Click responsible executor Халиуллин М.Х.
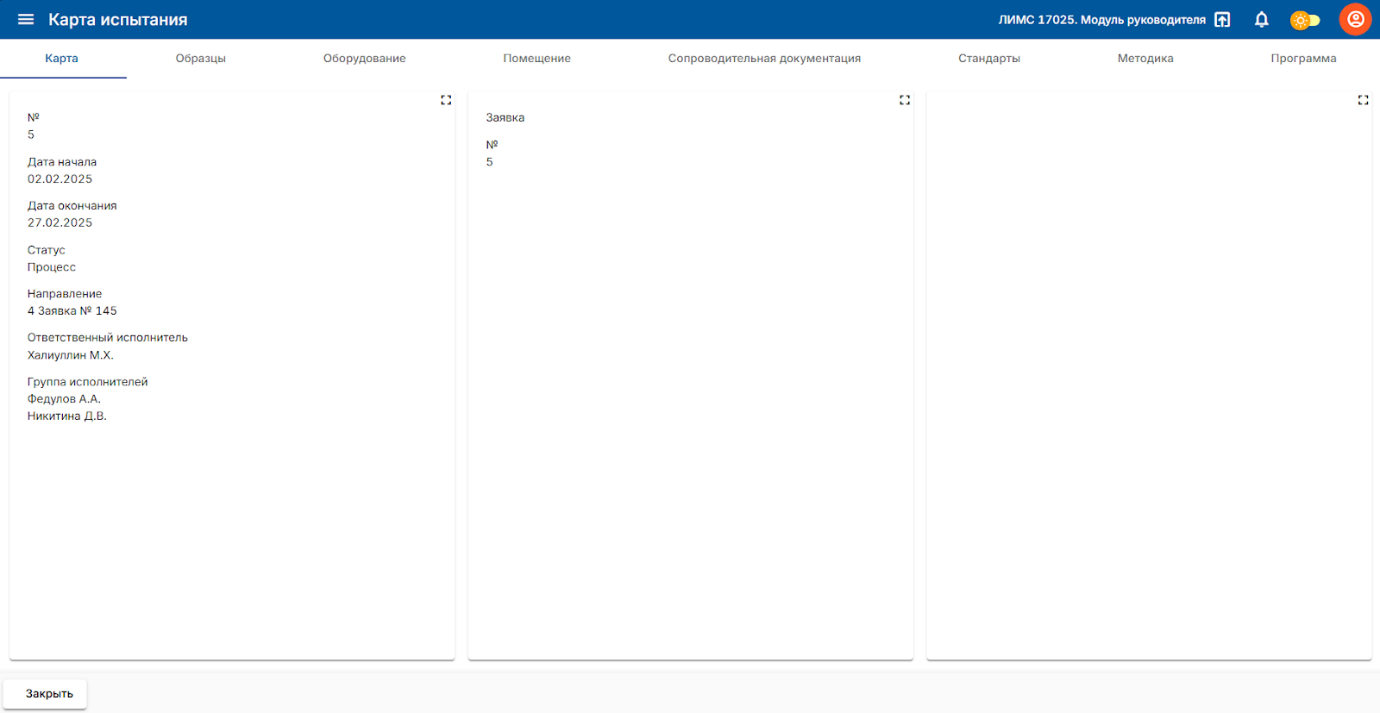This screenshot has height=713, width=1380. pyautogui.click(x=70, y=355)
